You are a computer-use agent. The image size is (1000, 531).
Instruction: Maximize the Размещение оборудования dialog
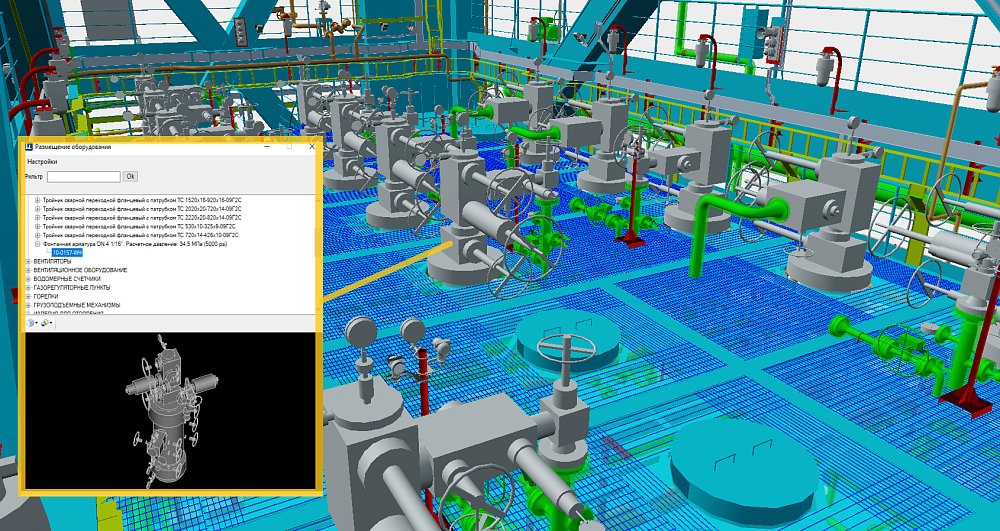point(289,147)
